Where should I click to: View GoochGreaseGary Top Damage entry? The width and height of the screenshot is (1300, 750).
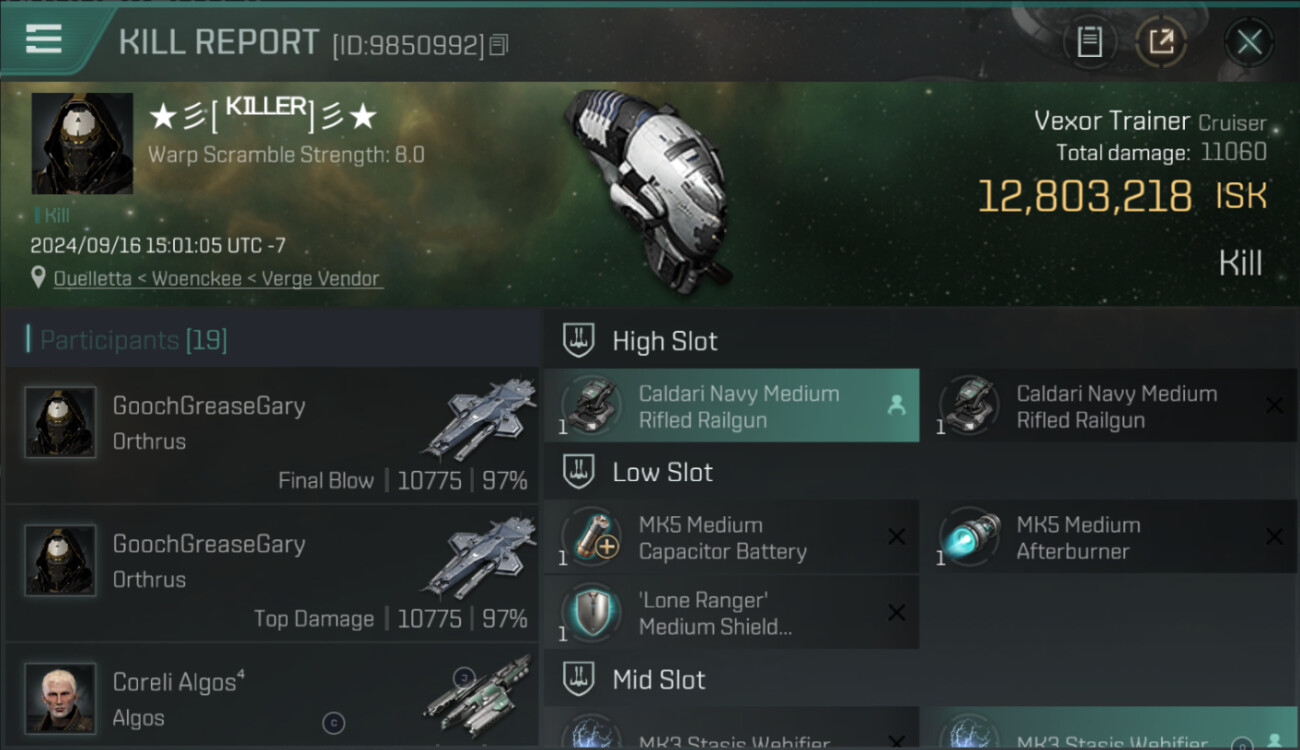(272, 573)
